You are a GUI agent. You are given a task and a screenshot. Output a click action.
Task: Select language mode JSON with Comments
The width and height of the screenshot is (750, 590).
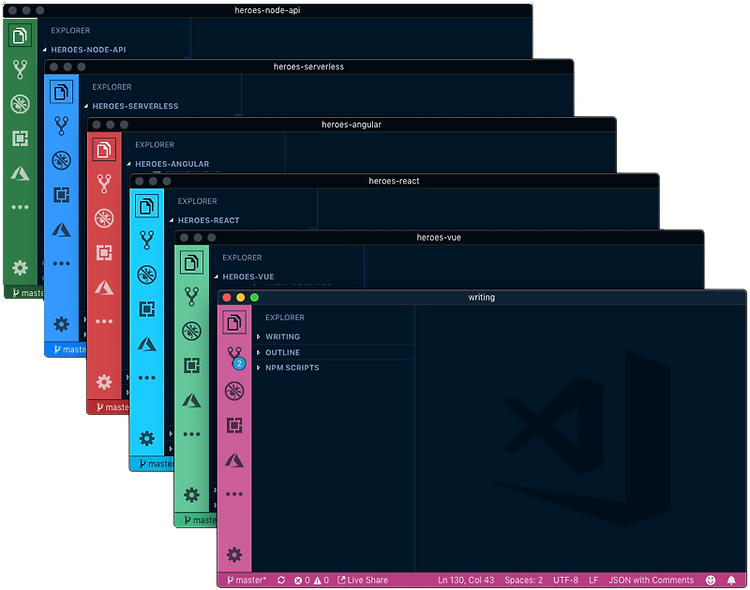[651, 580]
